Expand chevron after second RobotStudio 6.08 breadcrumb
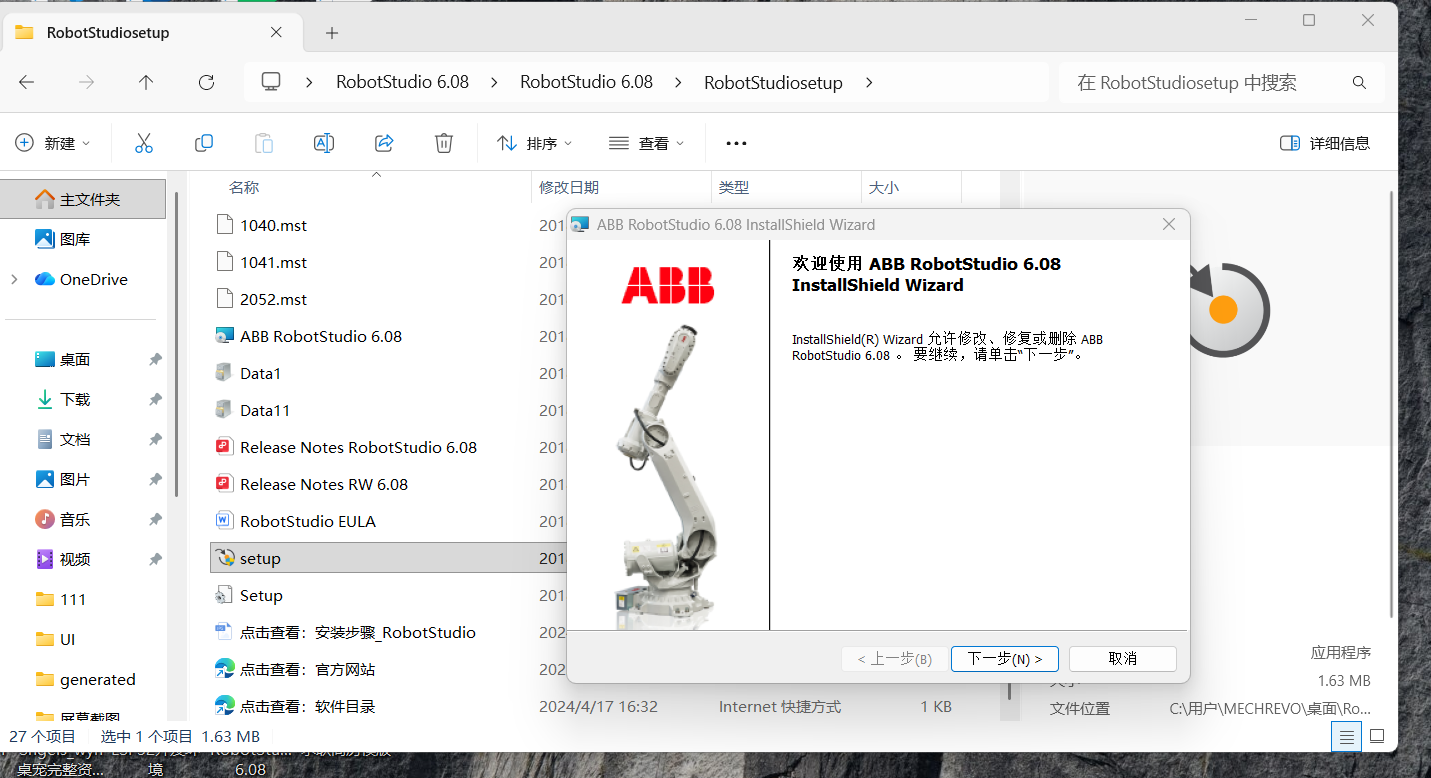Screen dimensions: 1431x778 coord(678,82)
